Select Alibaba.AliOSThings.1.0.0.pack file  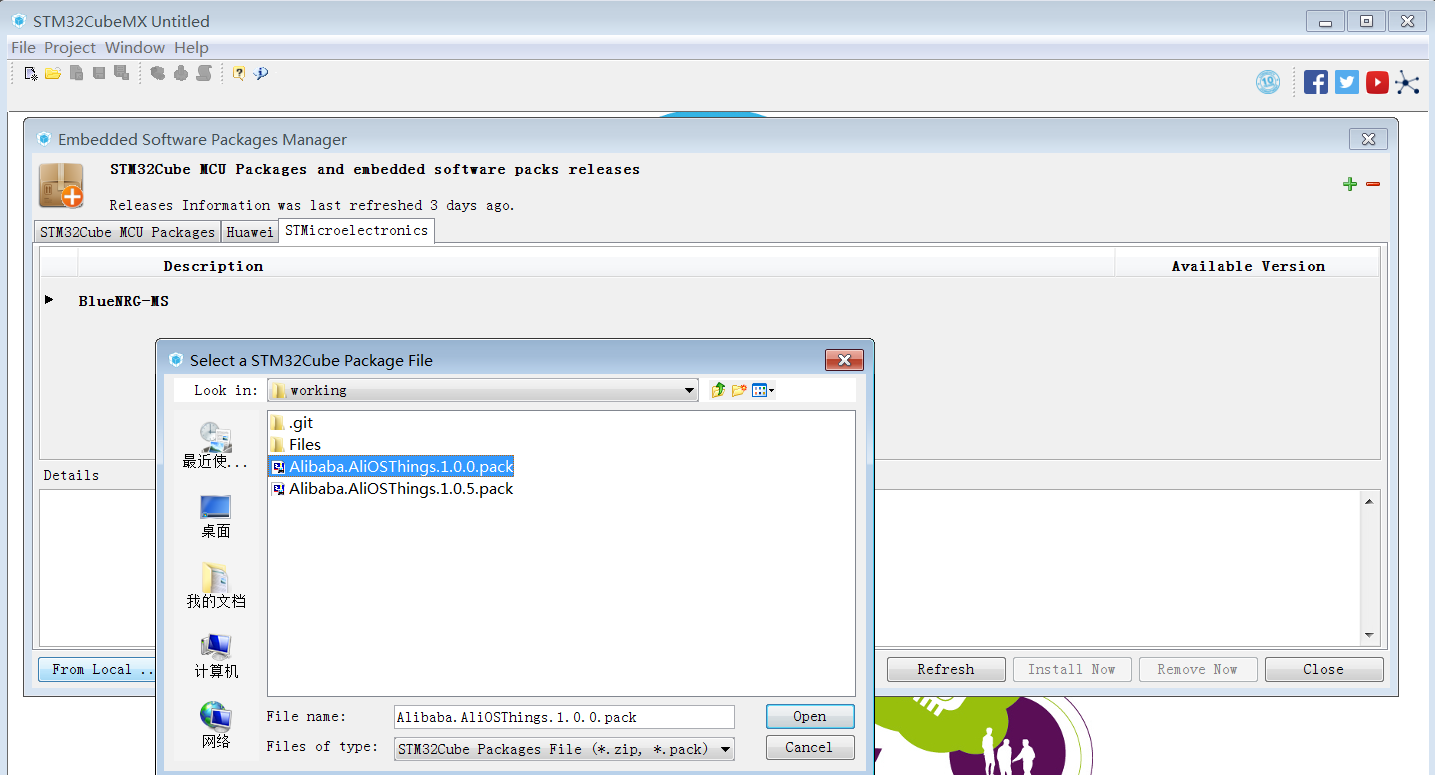392,467
